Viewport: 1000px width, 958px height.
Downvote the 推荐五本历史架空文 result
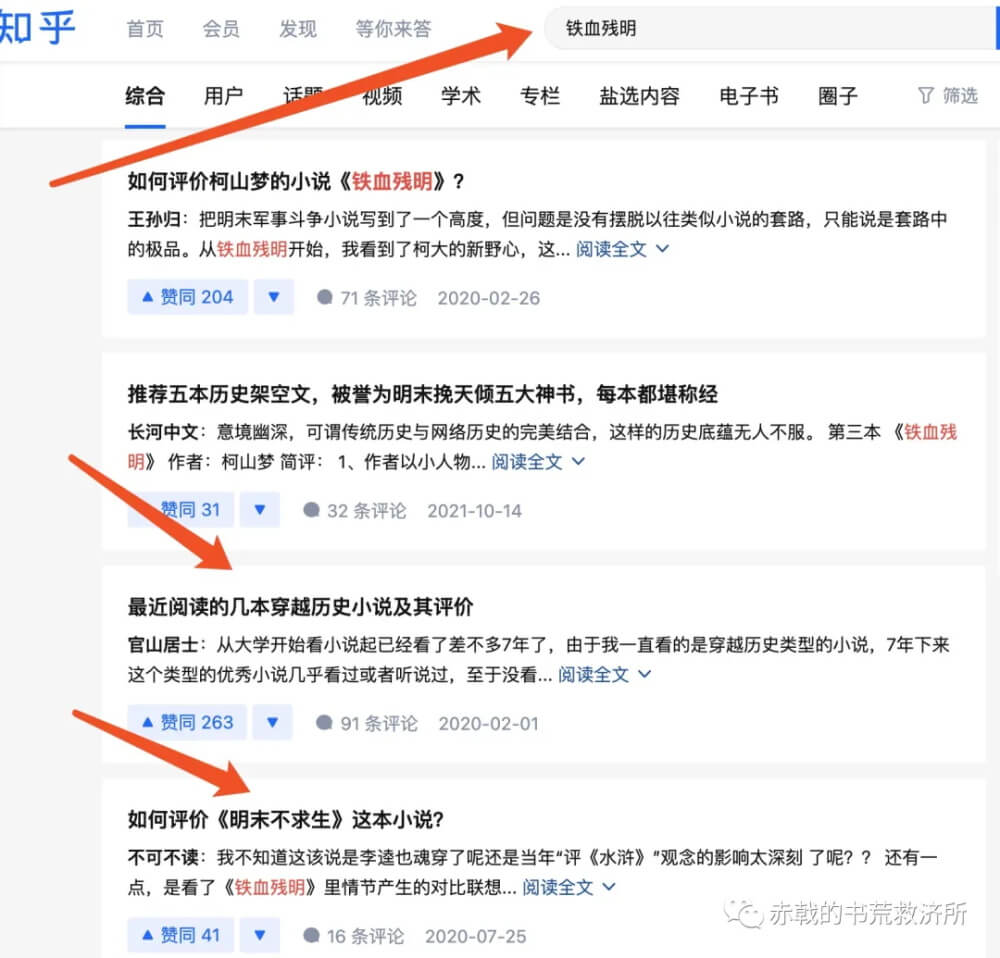(x=260, y=510)
